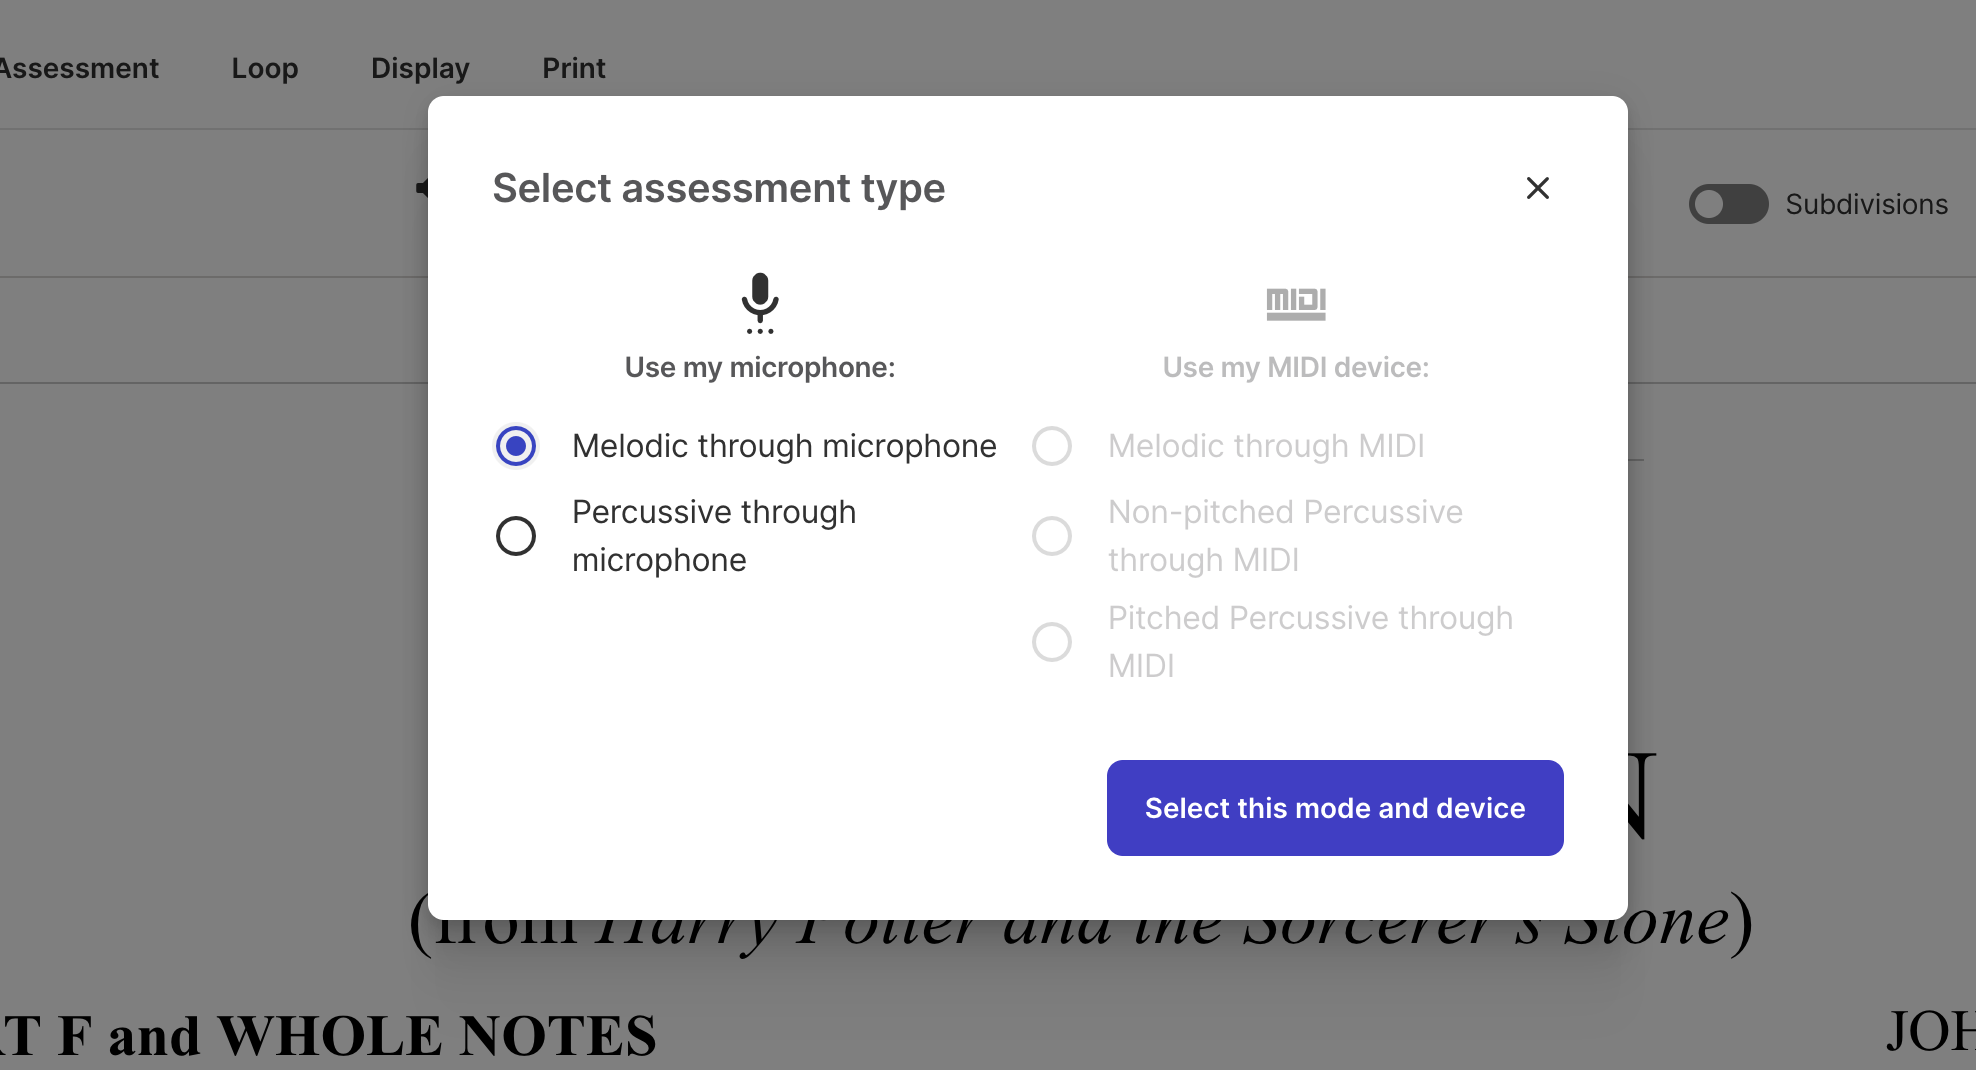The width and height of the screenshot is (1976, 1070).
Task: Close the Select assessment type dialog
Action: (x=1537, y=188)
